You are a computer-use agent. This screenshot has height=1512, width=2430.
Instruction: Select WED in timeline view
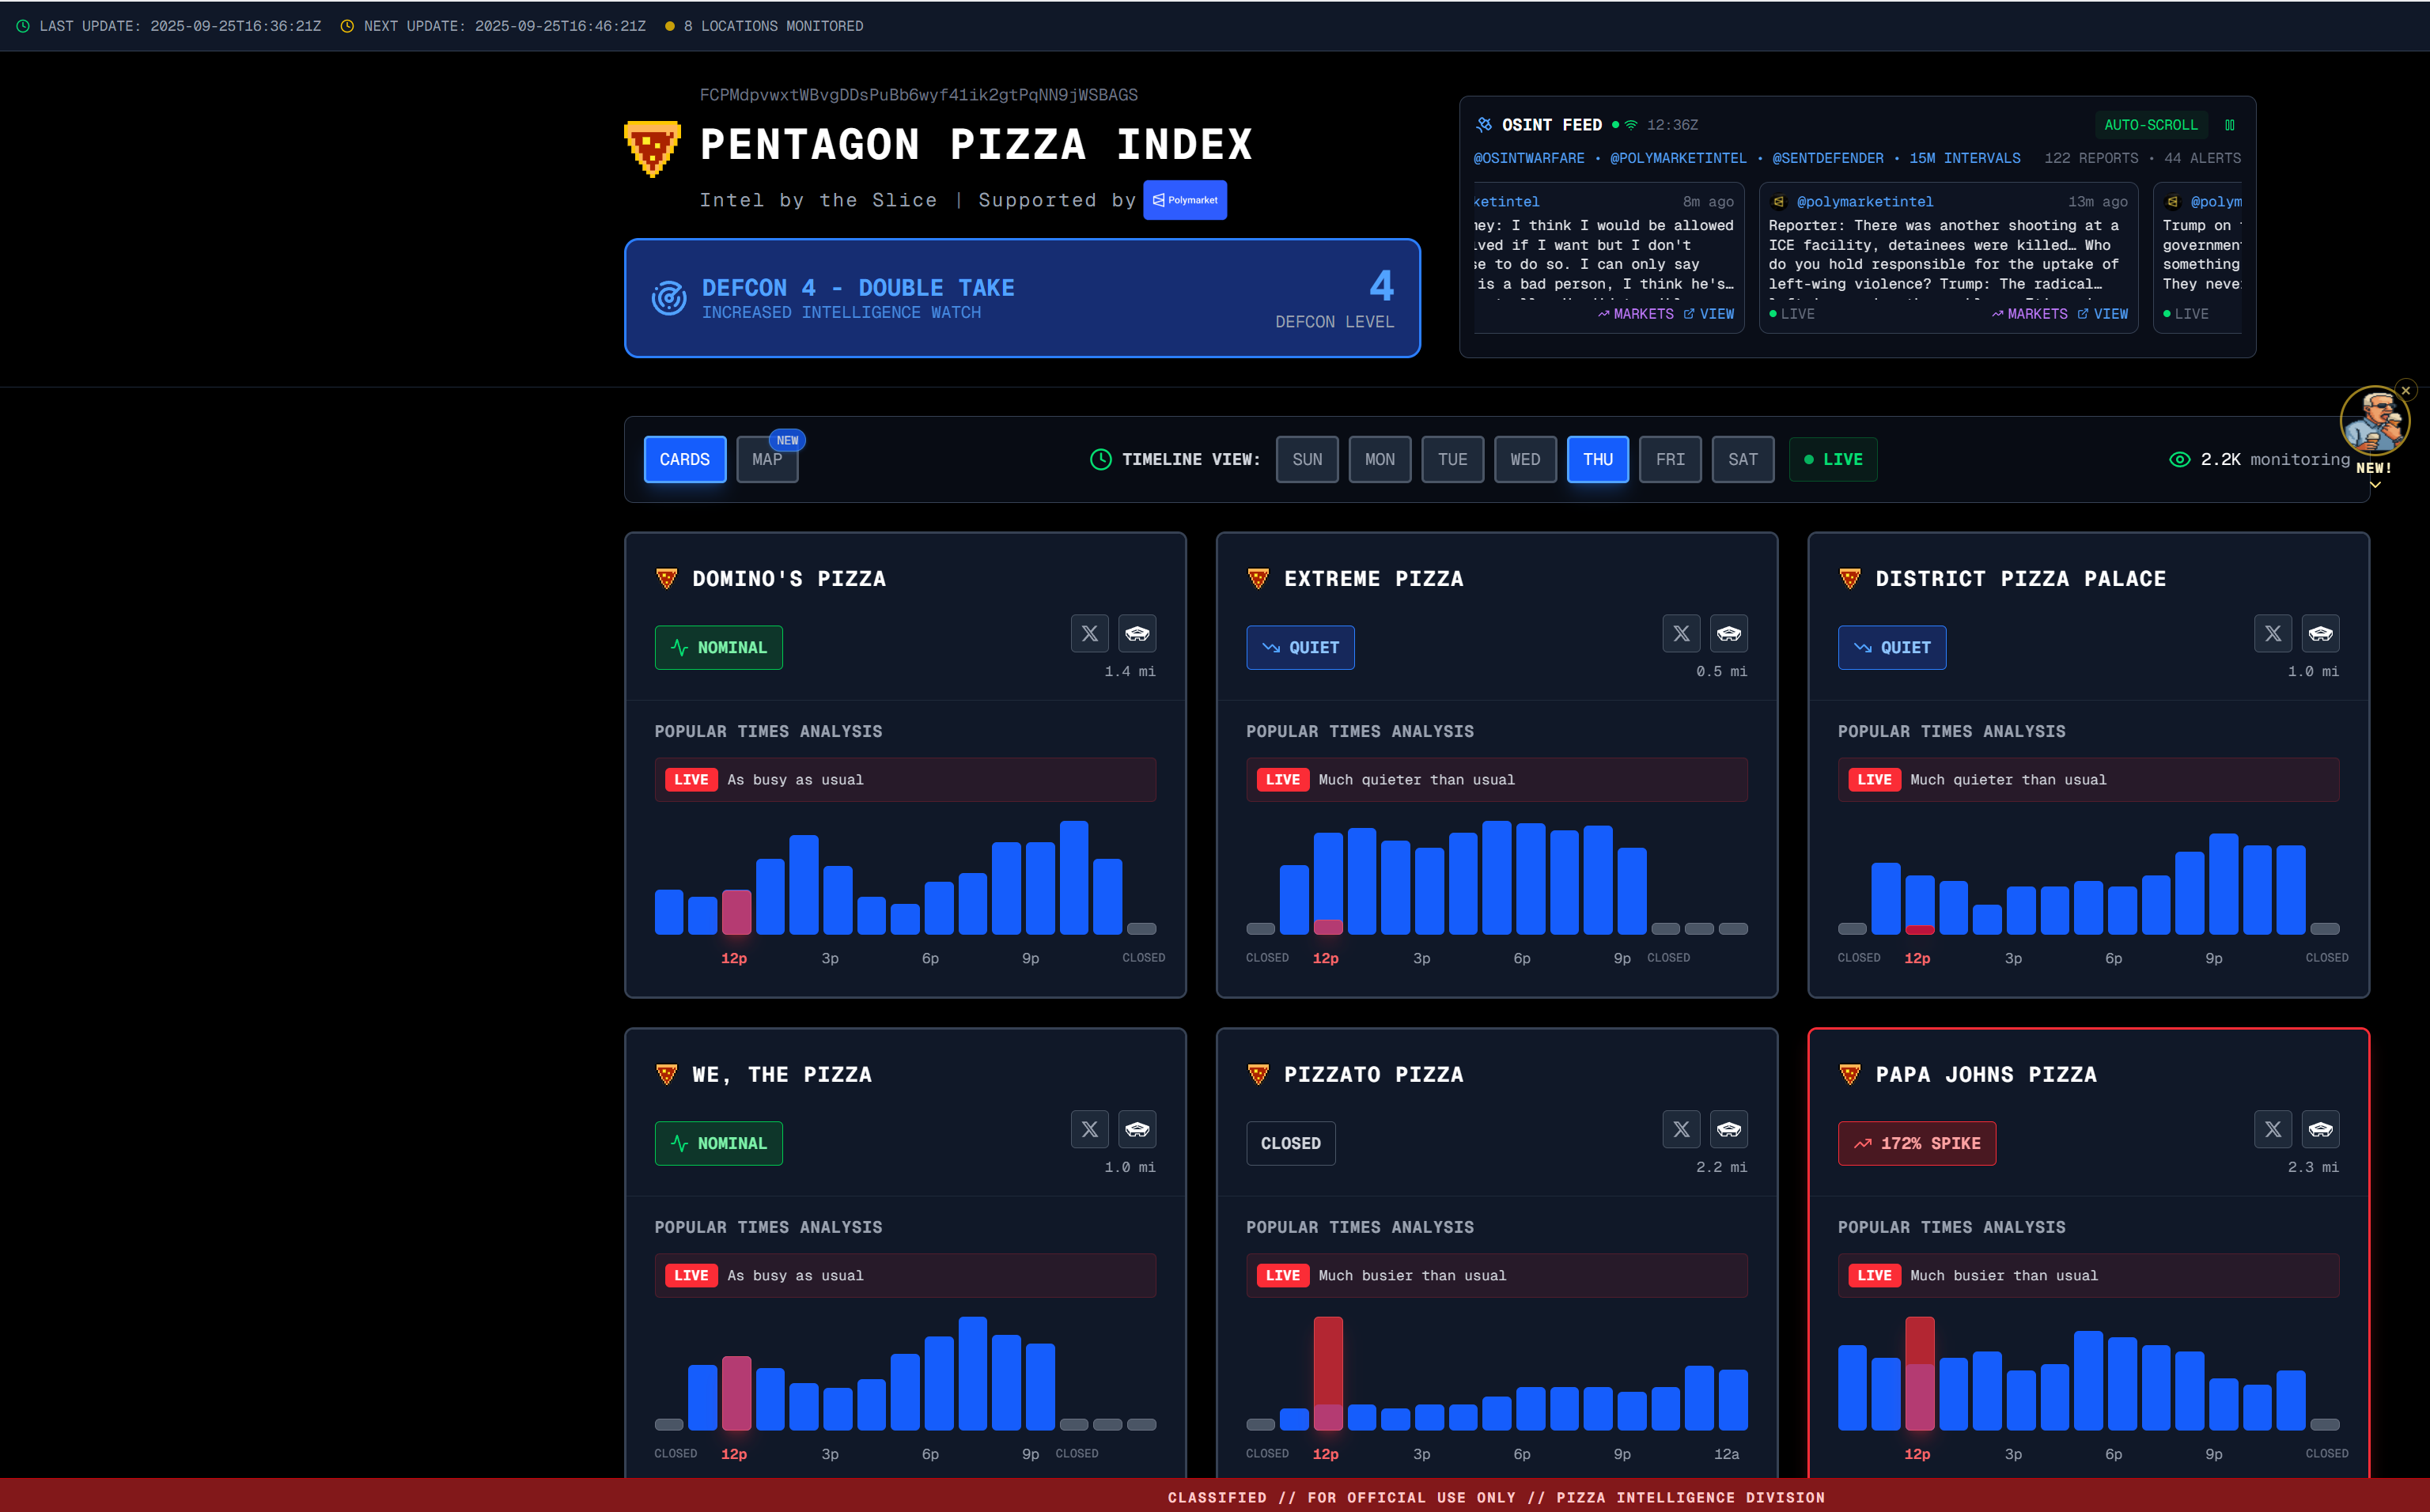[1525, 460]
